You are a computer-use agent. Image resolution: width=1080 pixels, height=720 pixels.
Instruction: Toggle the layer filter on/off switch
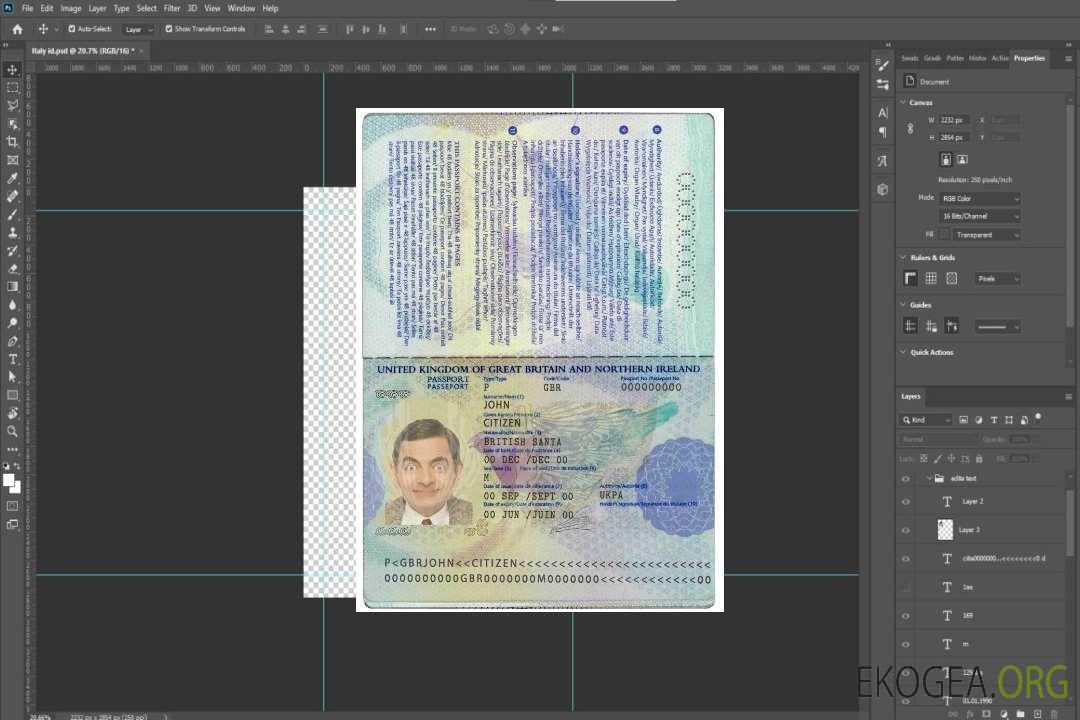tap(1038, 418)
